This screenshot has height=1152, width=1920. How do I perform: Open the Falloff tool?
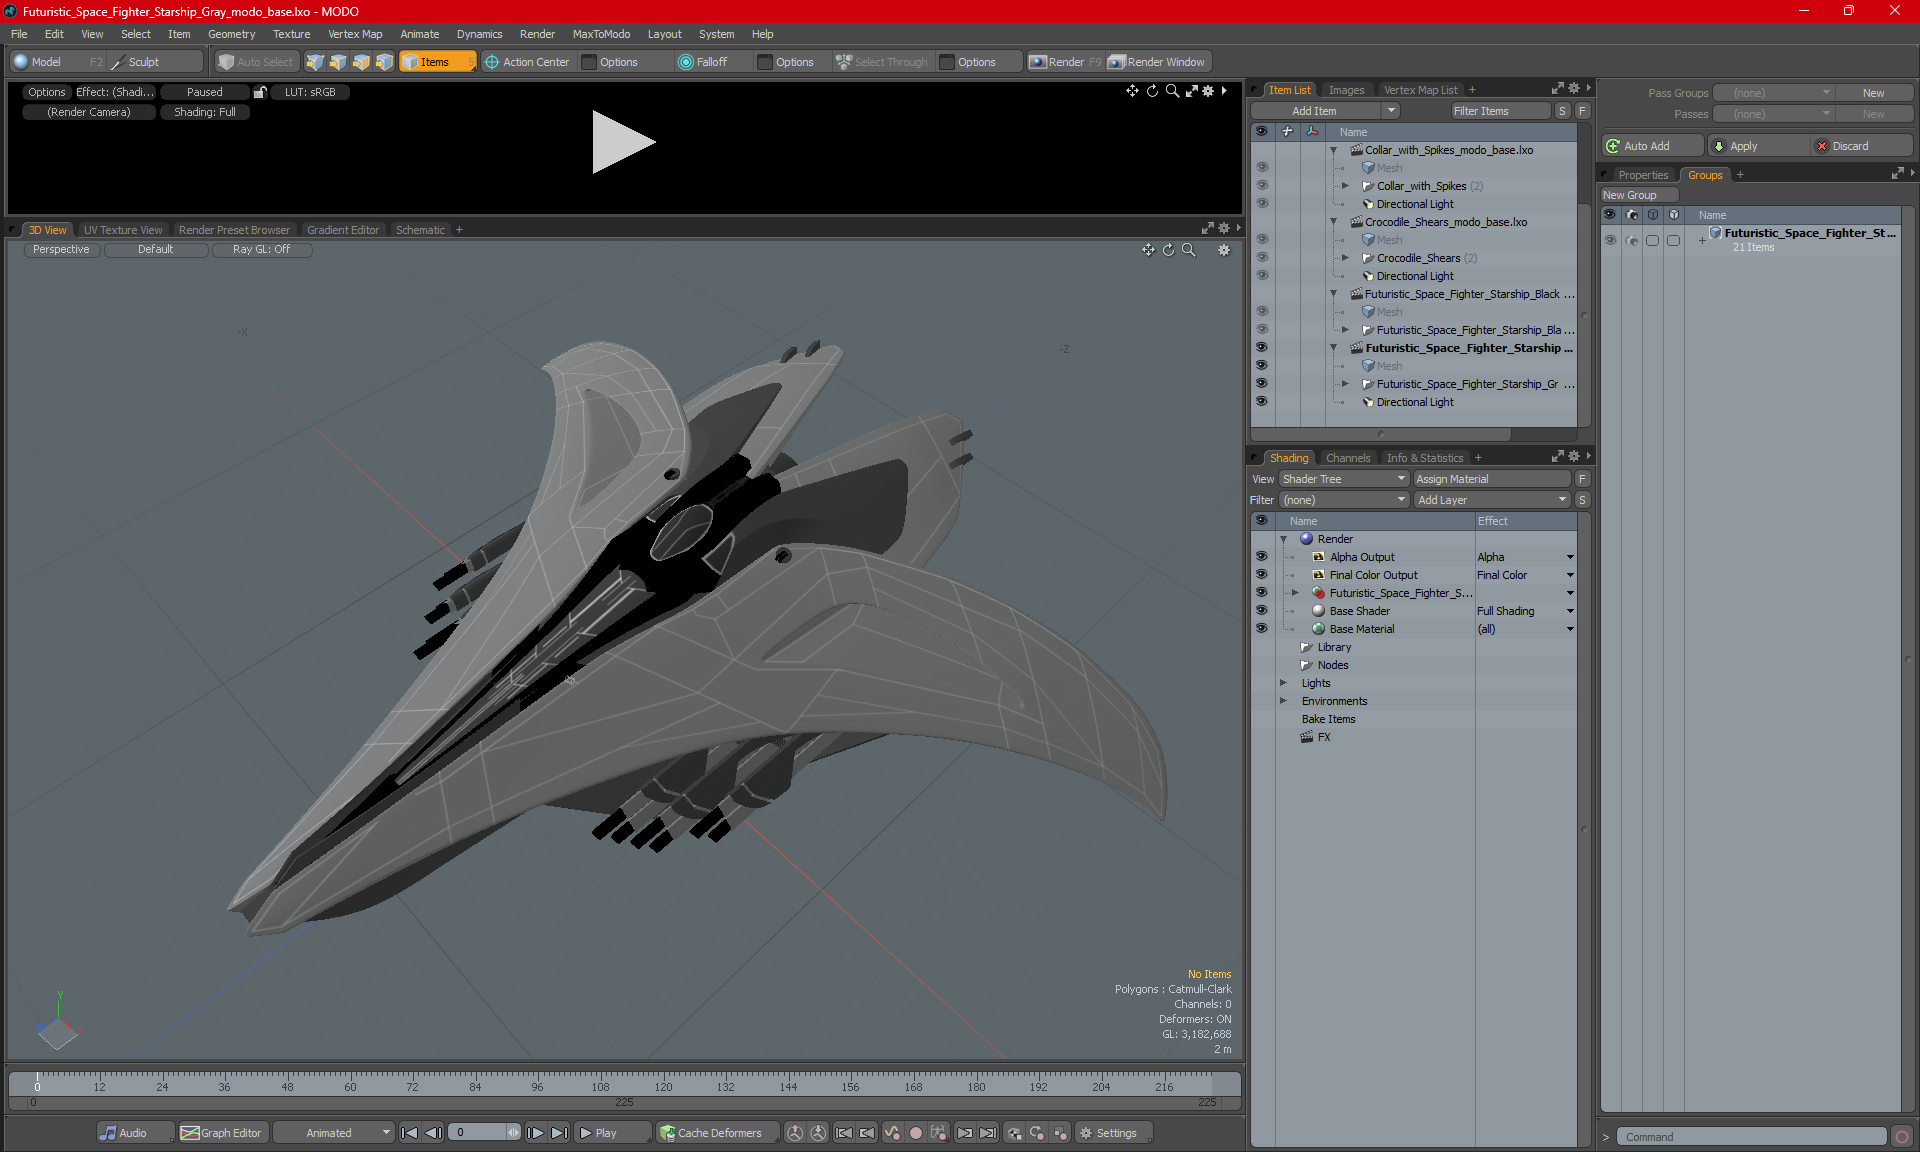[703, 62]
